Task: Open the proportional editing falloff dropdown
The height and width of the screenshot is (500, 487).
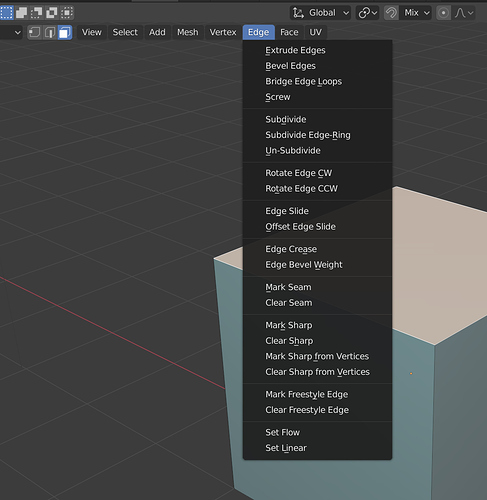Action: point(464,13)
